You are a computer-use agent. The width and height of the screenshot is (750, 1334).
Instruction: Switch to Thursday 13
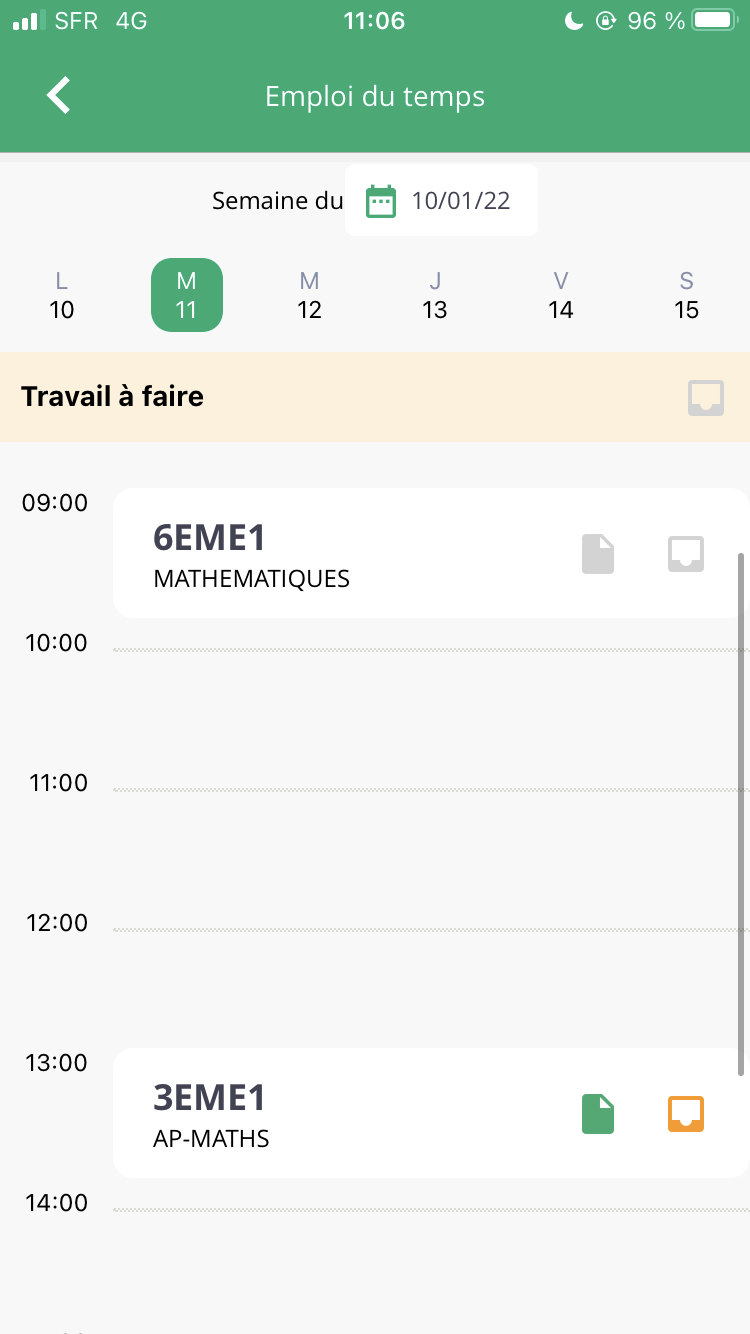(x=435, y=295)
